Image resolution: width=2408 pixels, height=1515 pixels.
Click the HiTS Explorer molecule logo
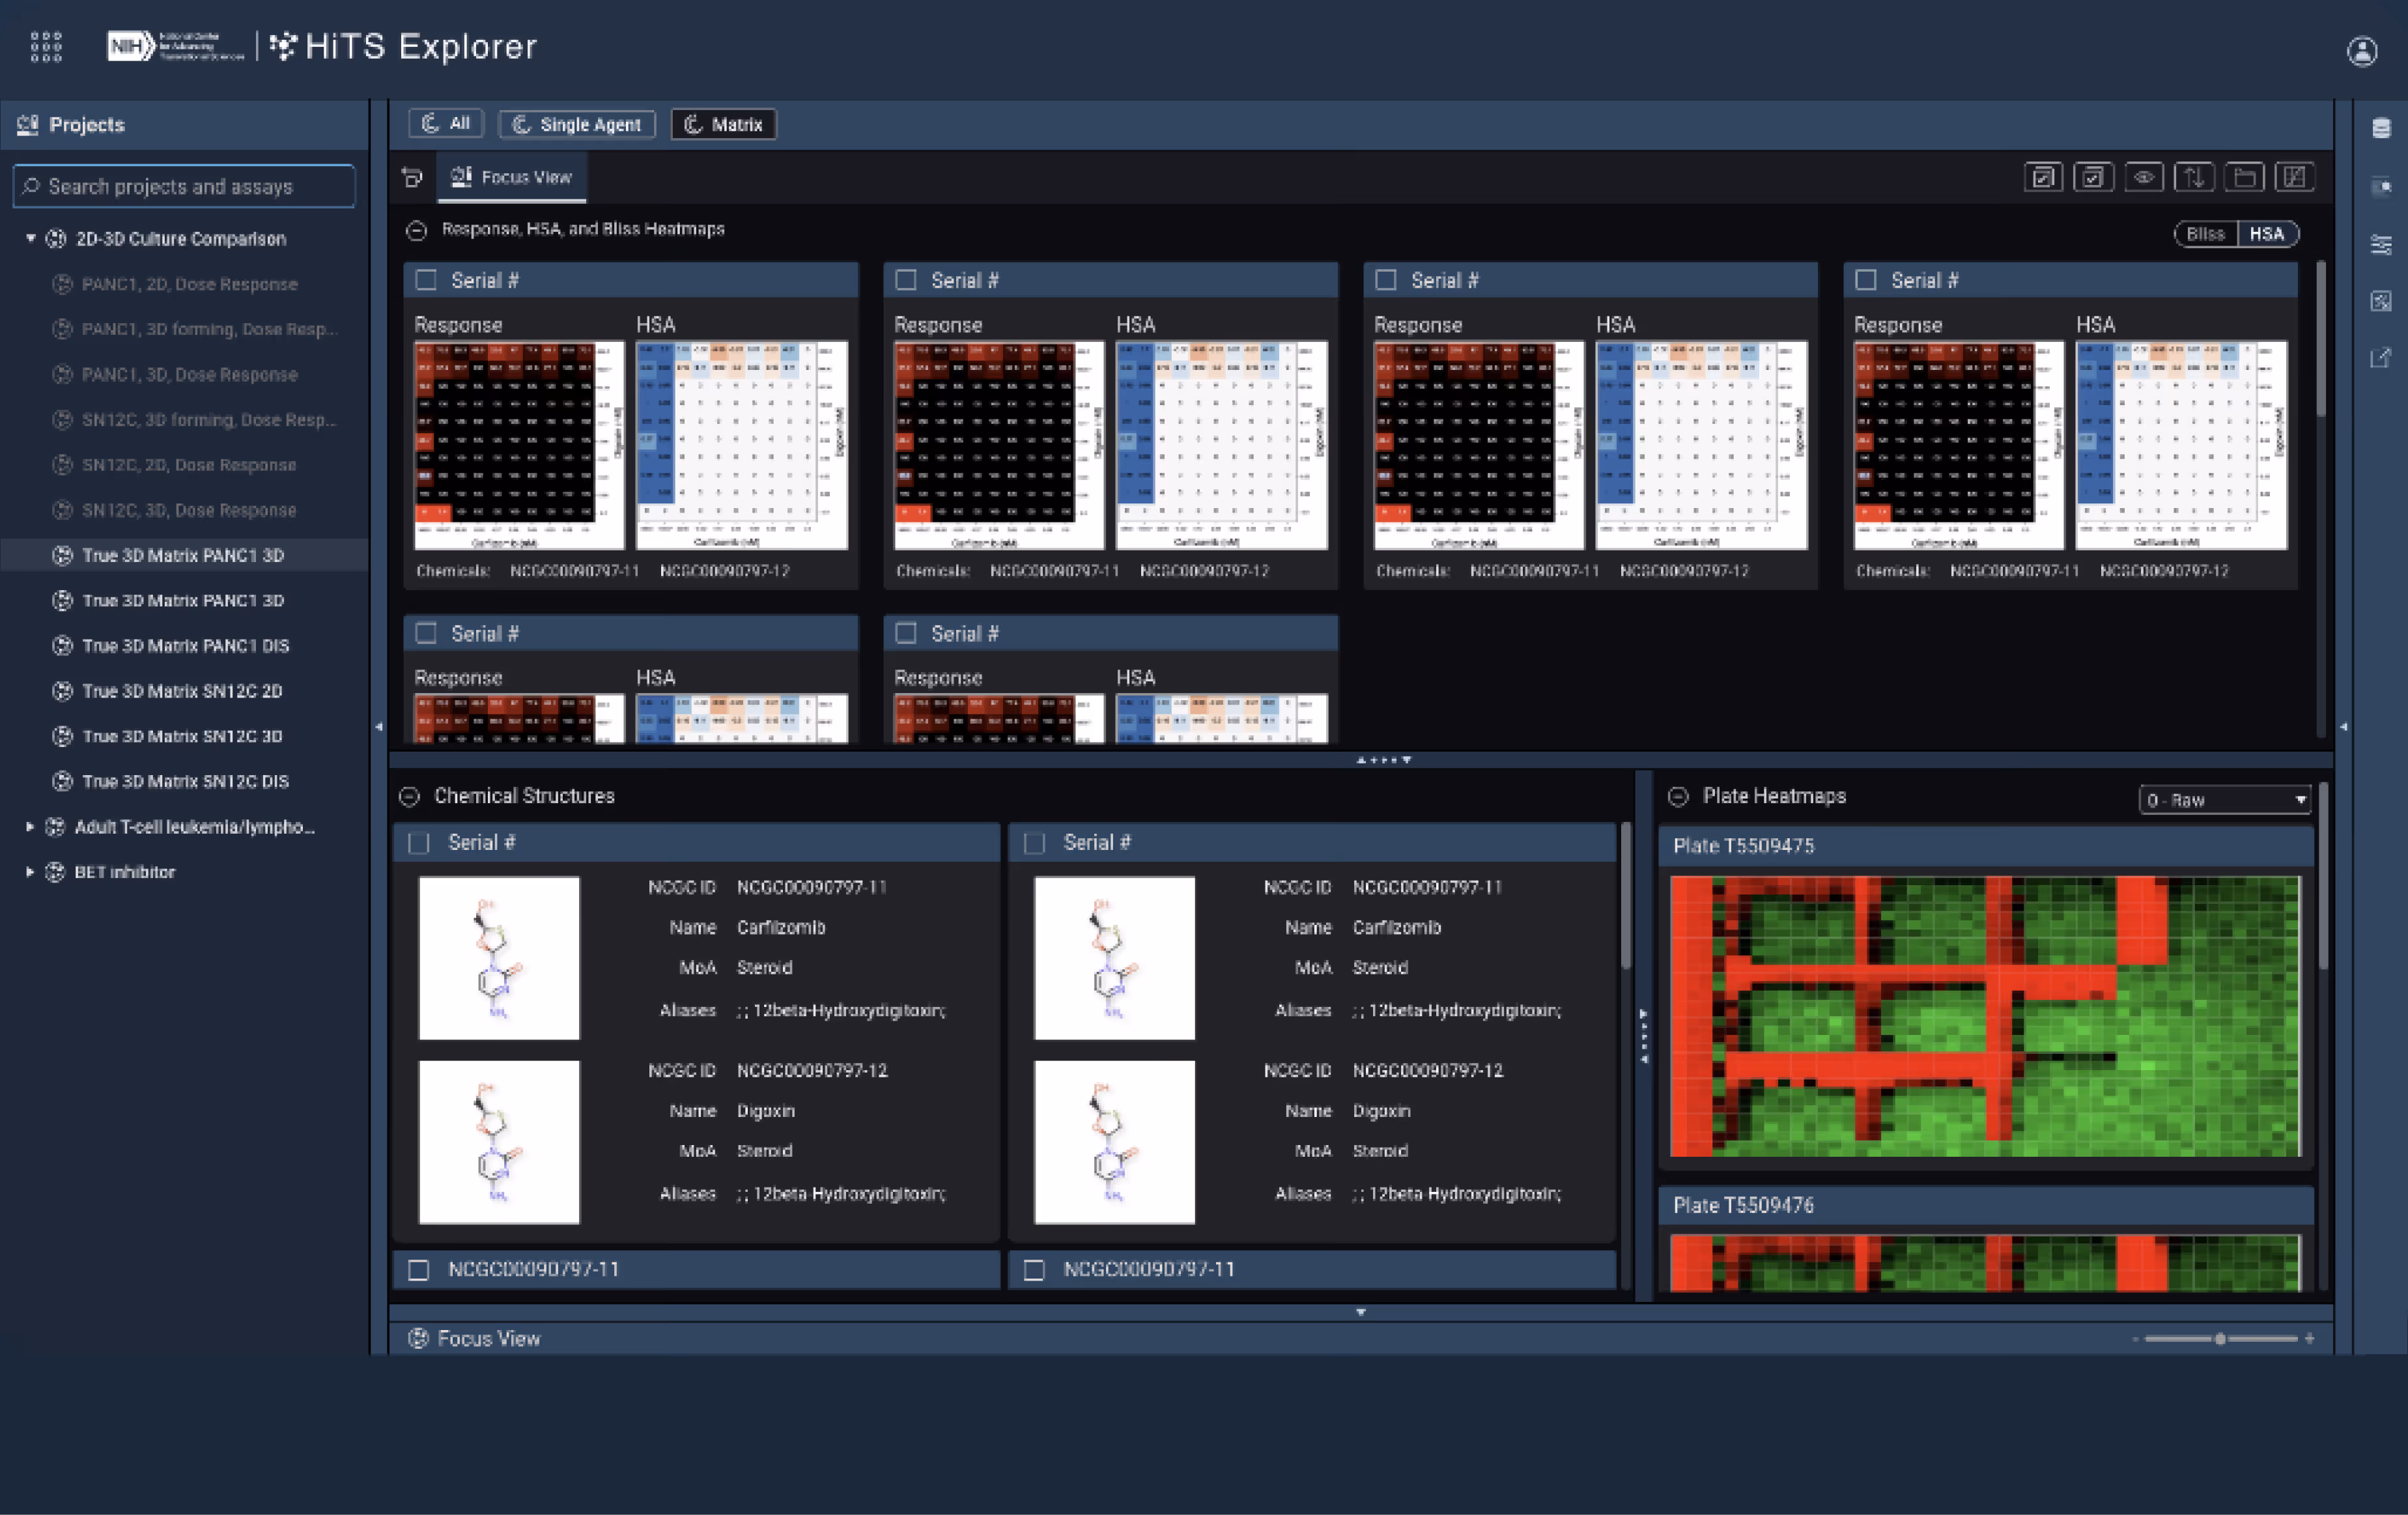pos(284,46)
